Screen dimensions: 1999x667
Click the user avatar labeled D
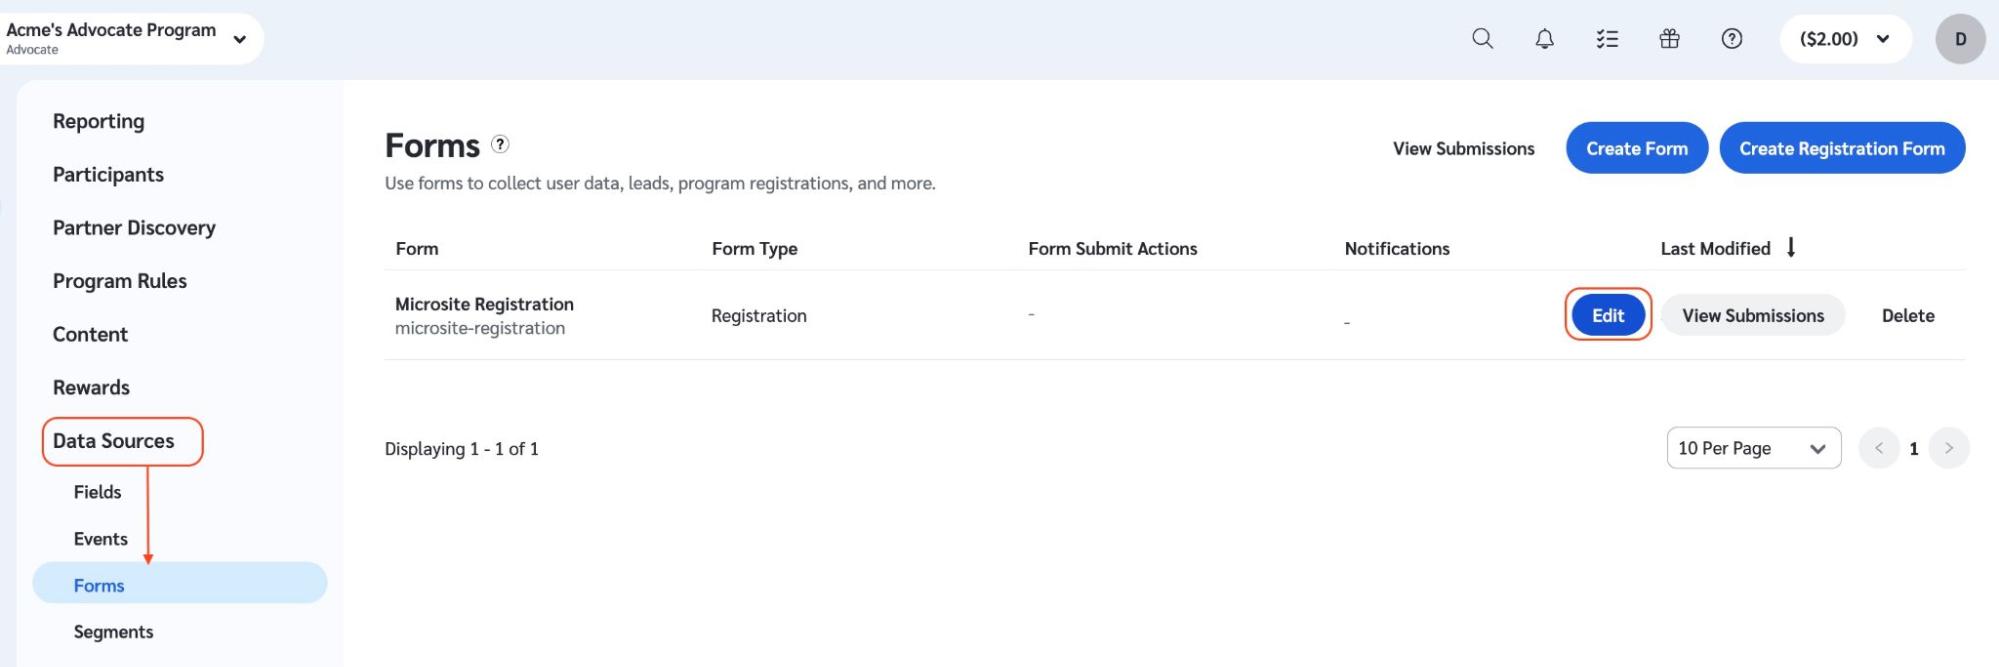point(1959,39)
